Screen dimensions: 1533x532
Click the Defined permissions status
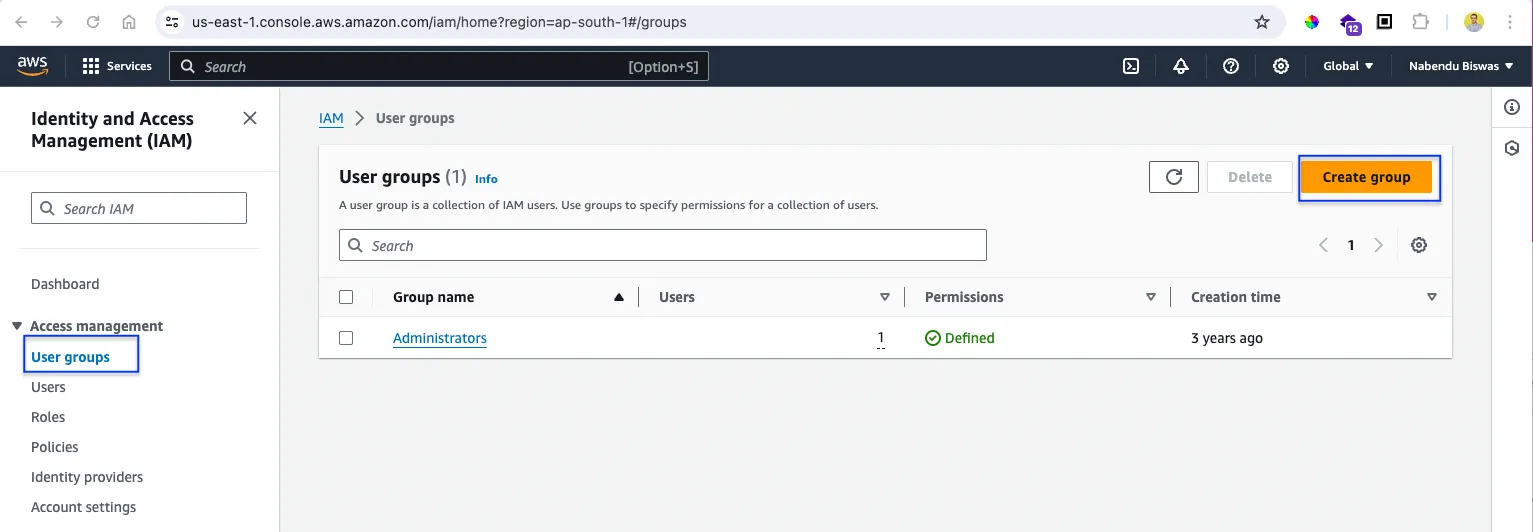click(960, 338)
